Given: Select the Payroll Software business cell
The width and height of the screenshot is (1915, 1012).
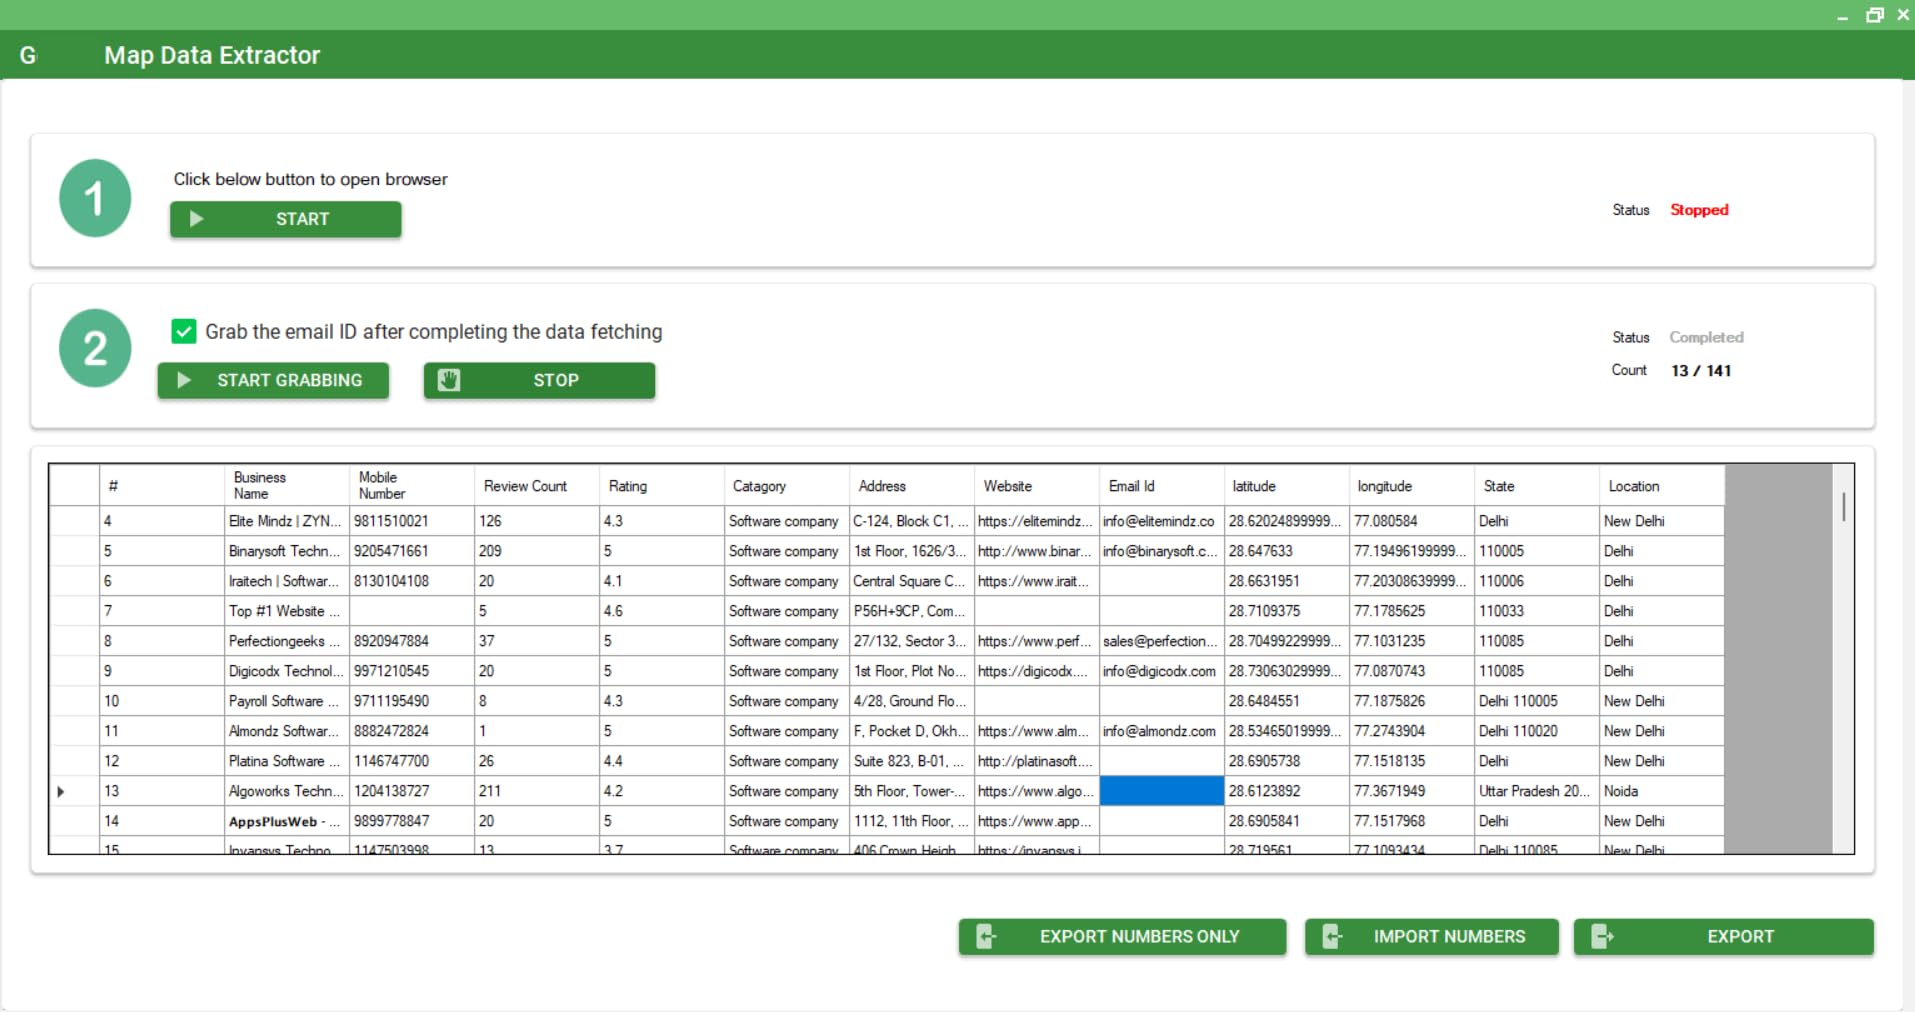Looking at the screenshot, I should click(x=287, y=701).
